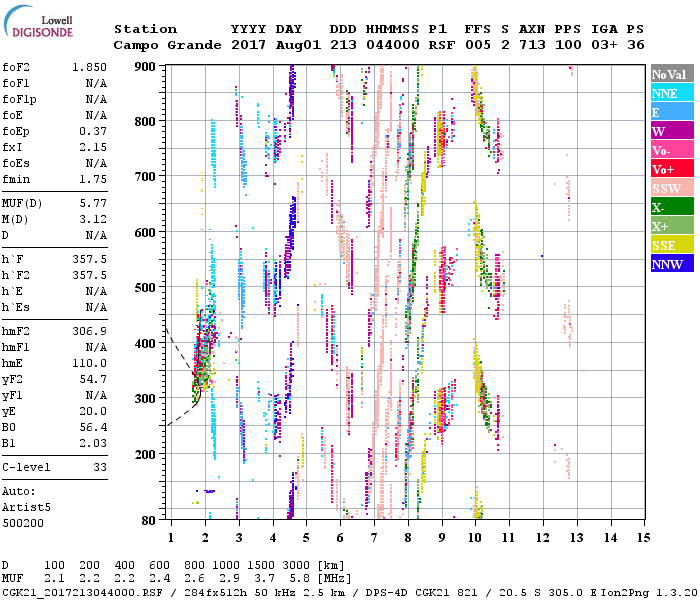
Task: Click the 500 km height axis label
Action: (145, 288)
